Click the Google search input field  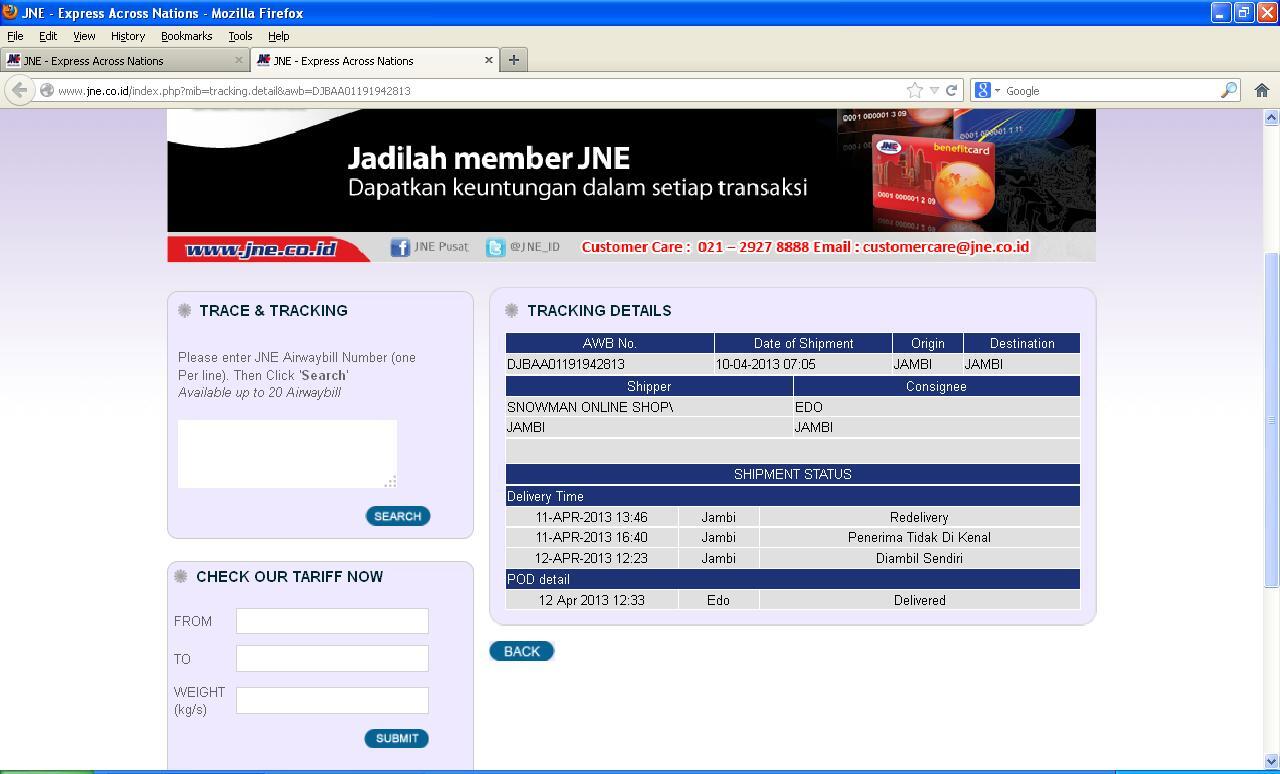[1110, 90]
